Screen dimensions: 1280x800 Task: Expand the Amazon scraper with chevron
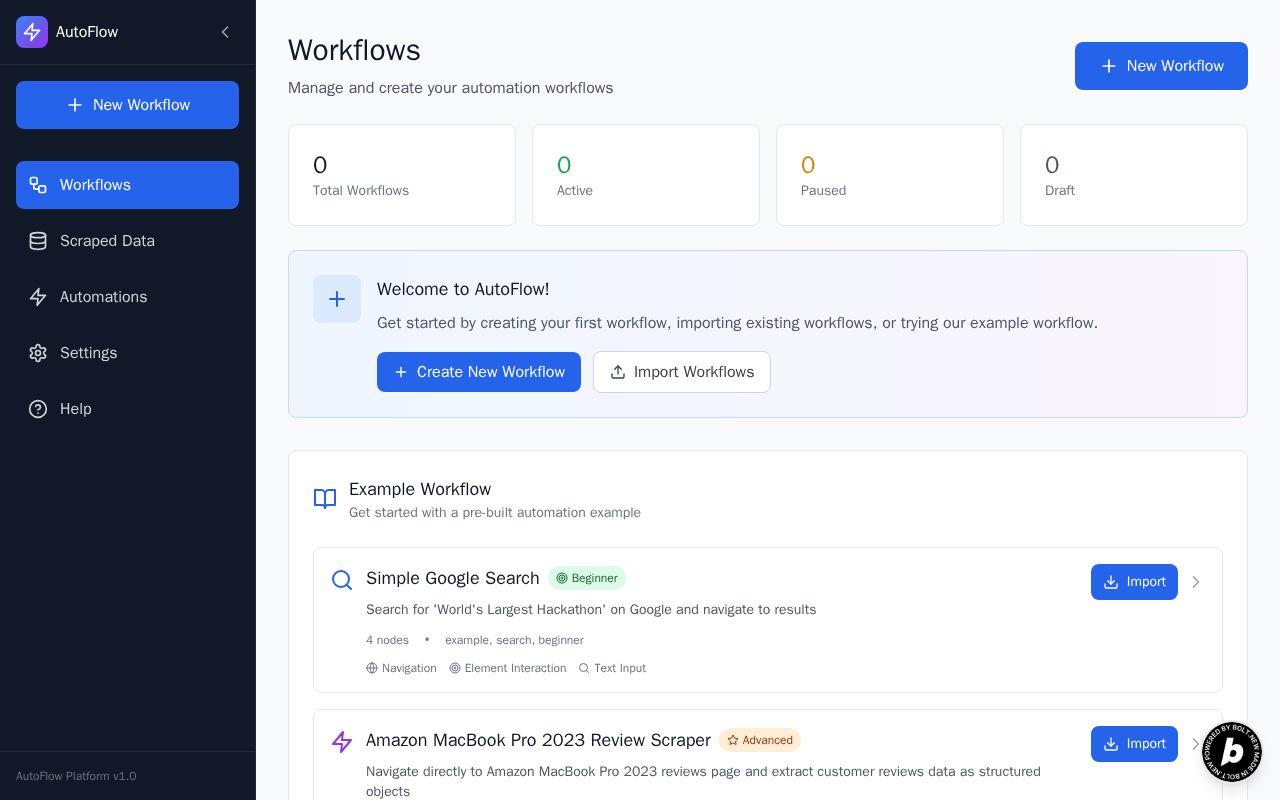(1196, 744)
